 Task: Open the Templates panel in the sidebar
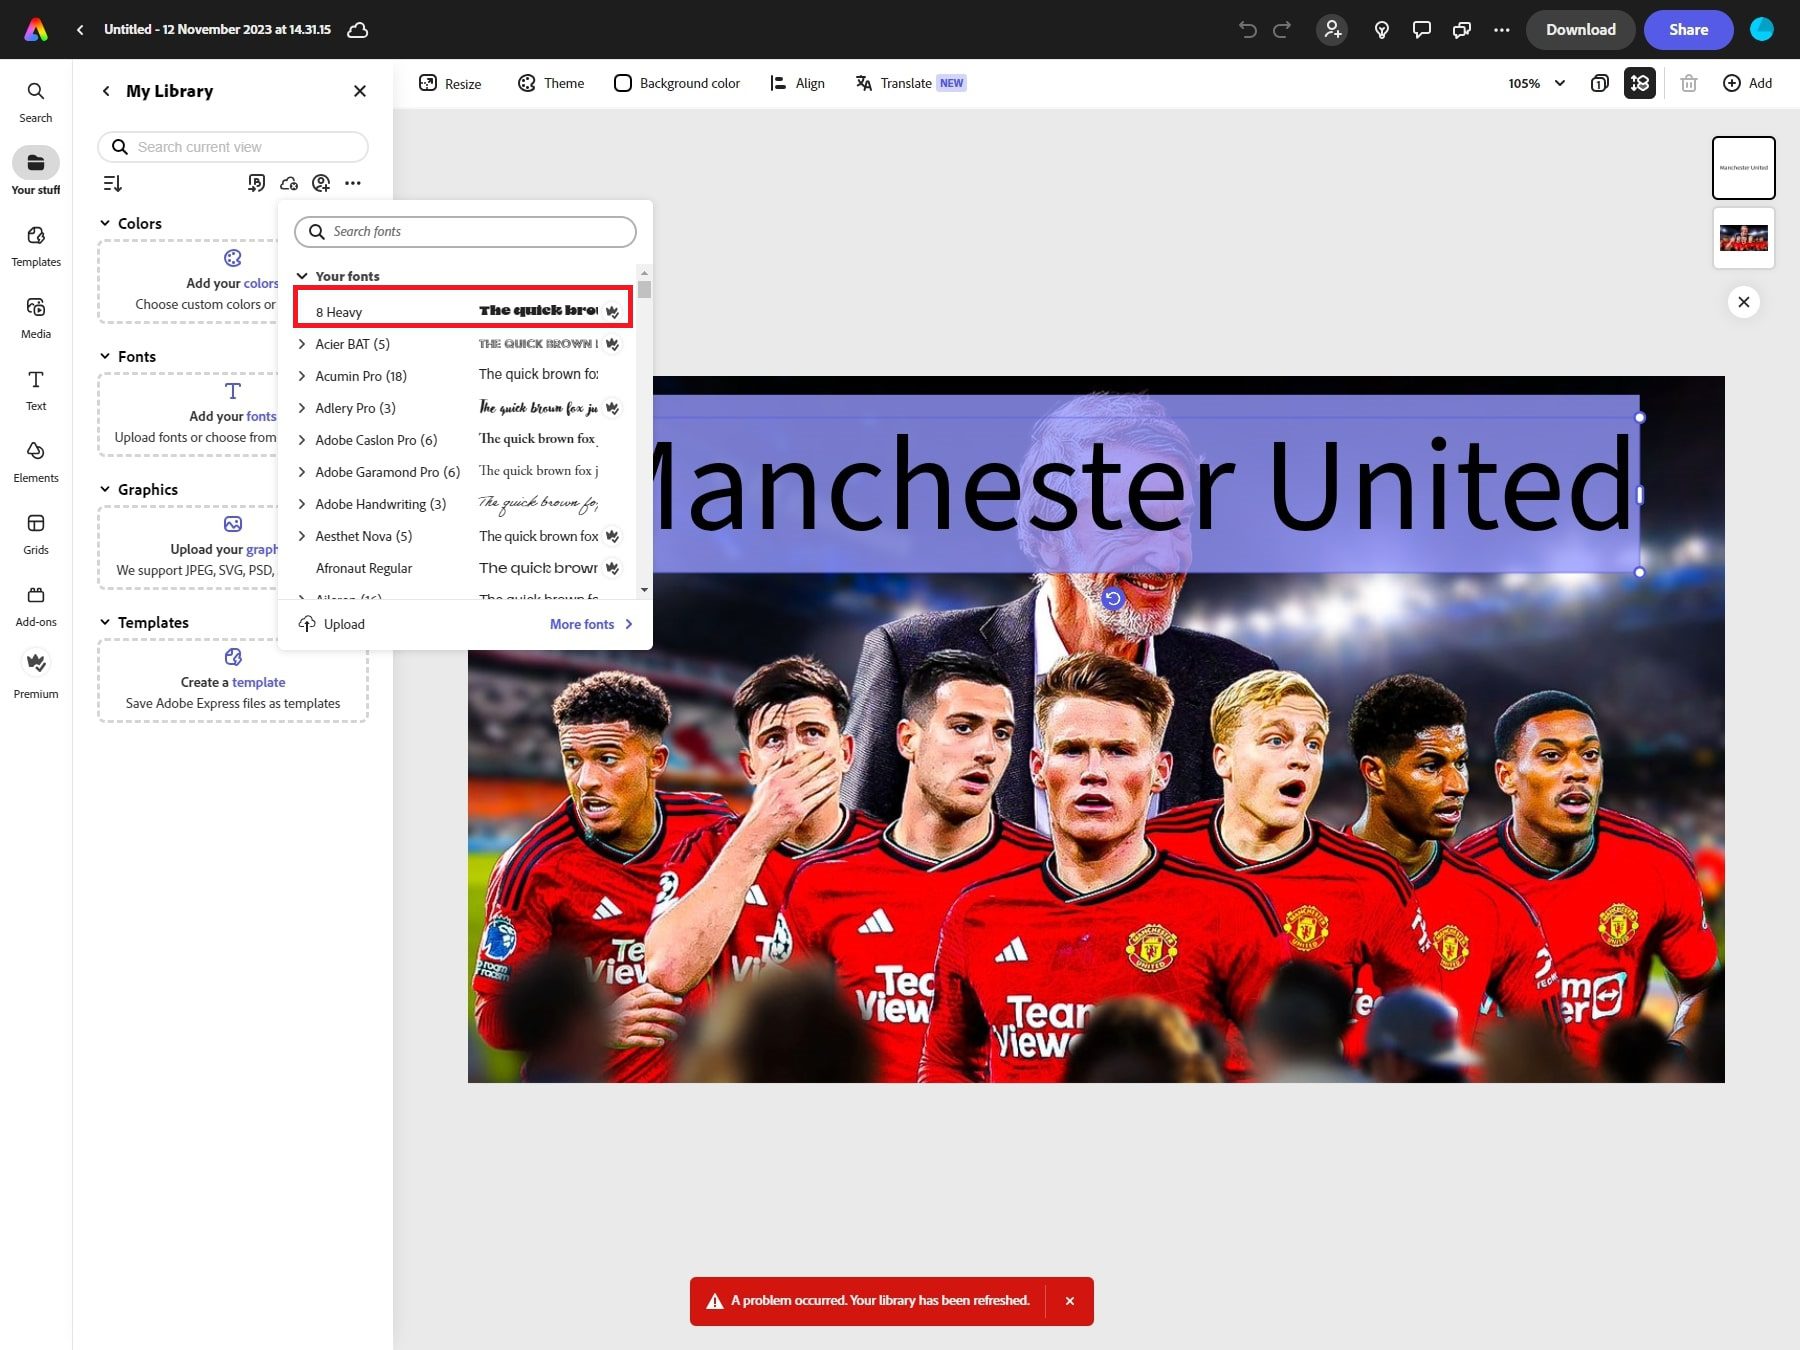tap(36, 245)
